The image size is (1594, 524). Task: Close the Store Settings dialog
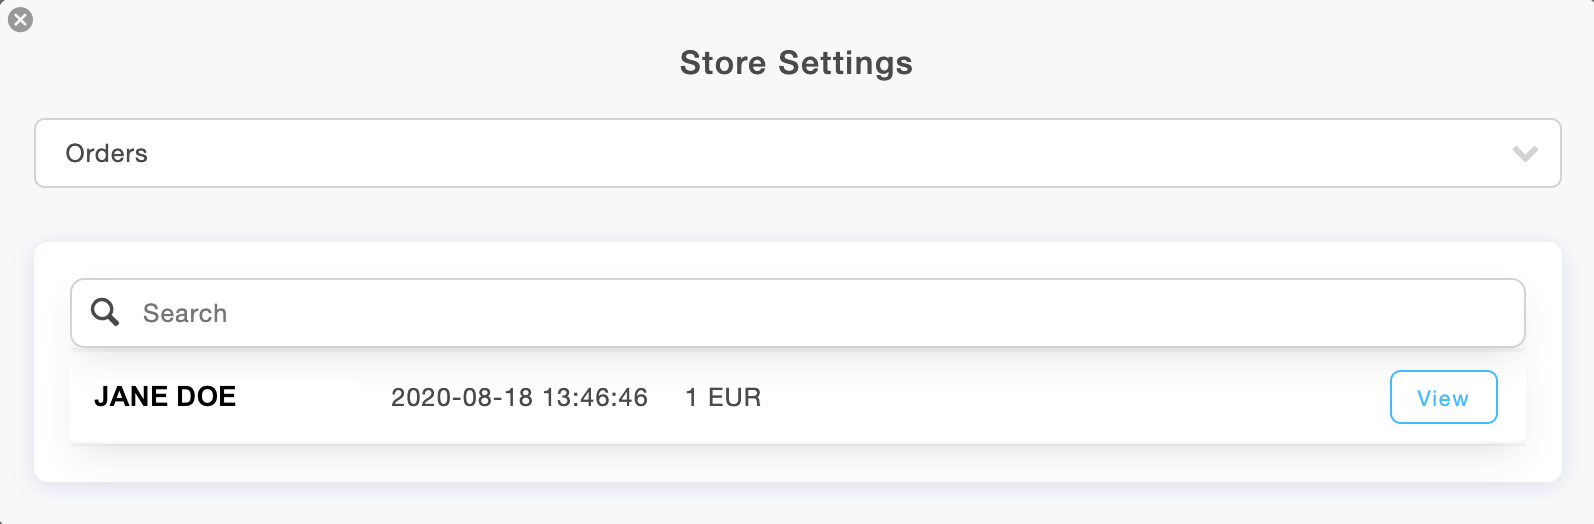click(x=20, y=19)
